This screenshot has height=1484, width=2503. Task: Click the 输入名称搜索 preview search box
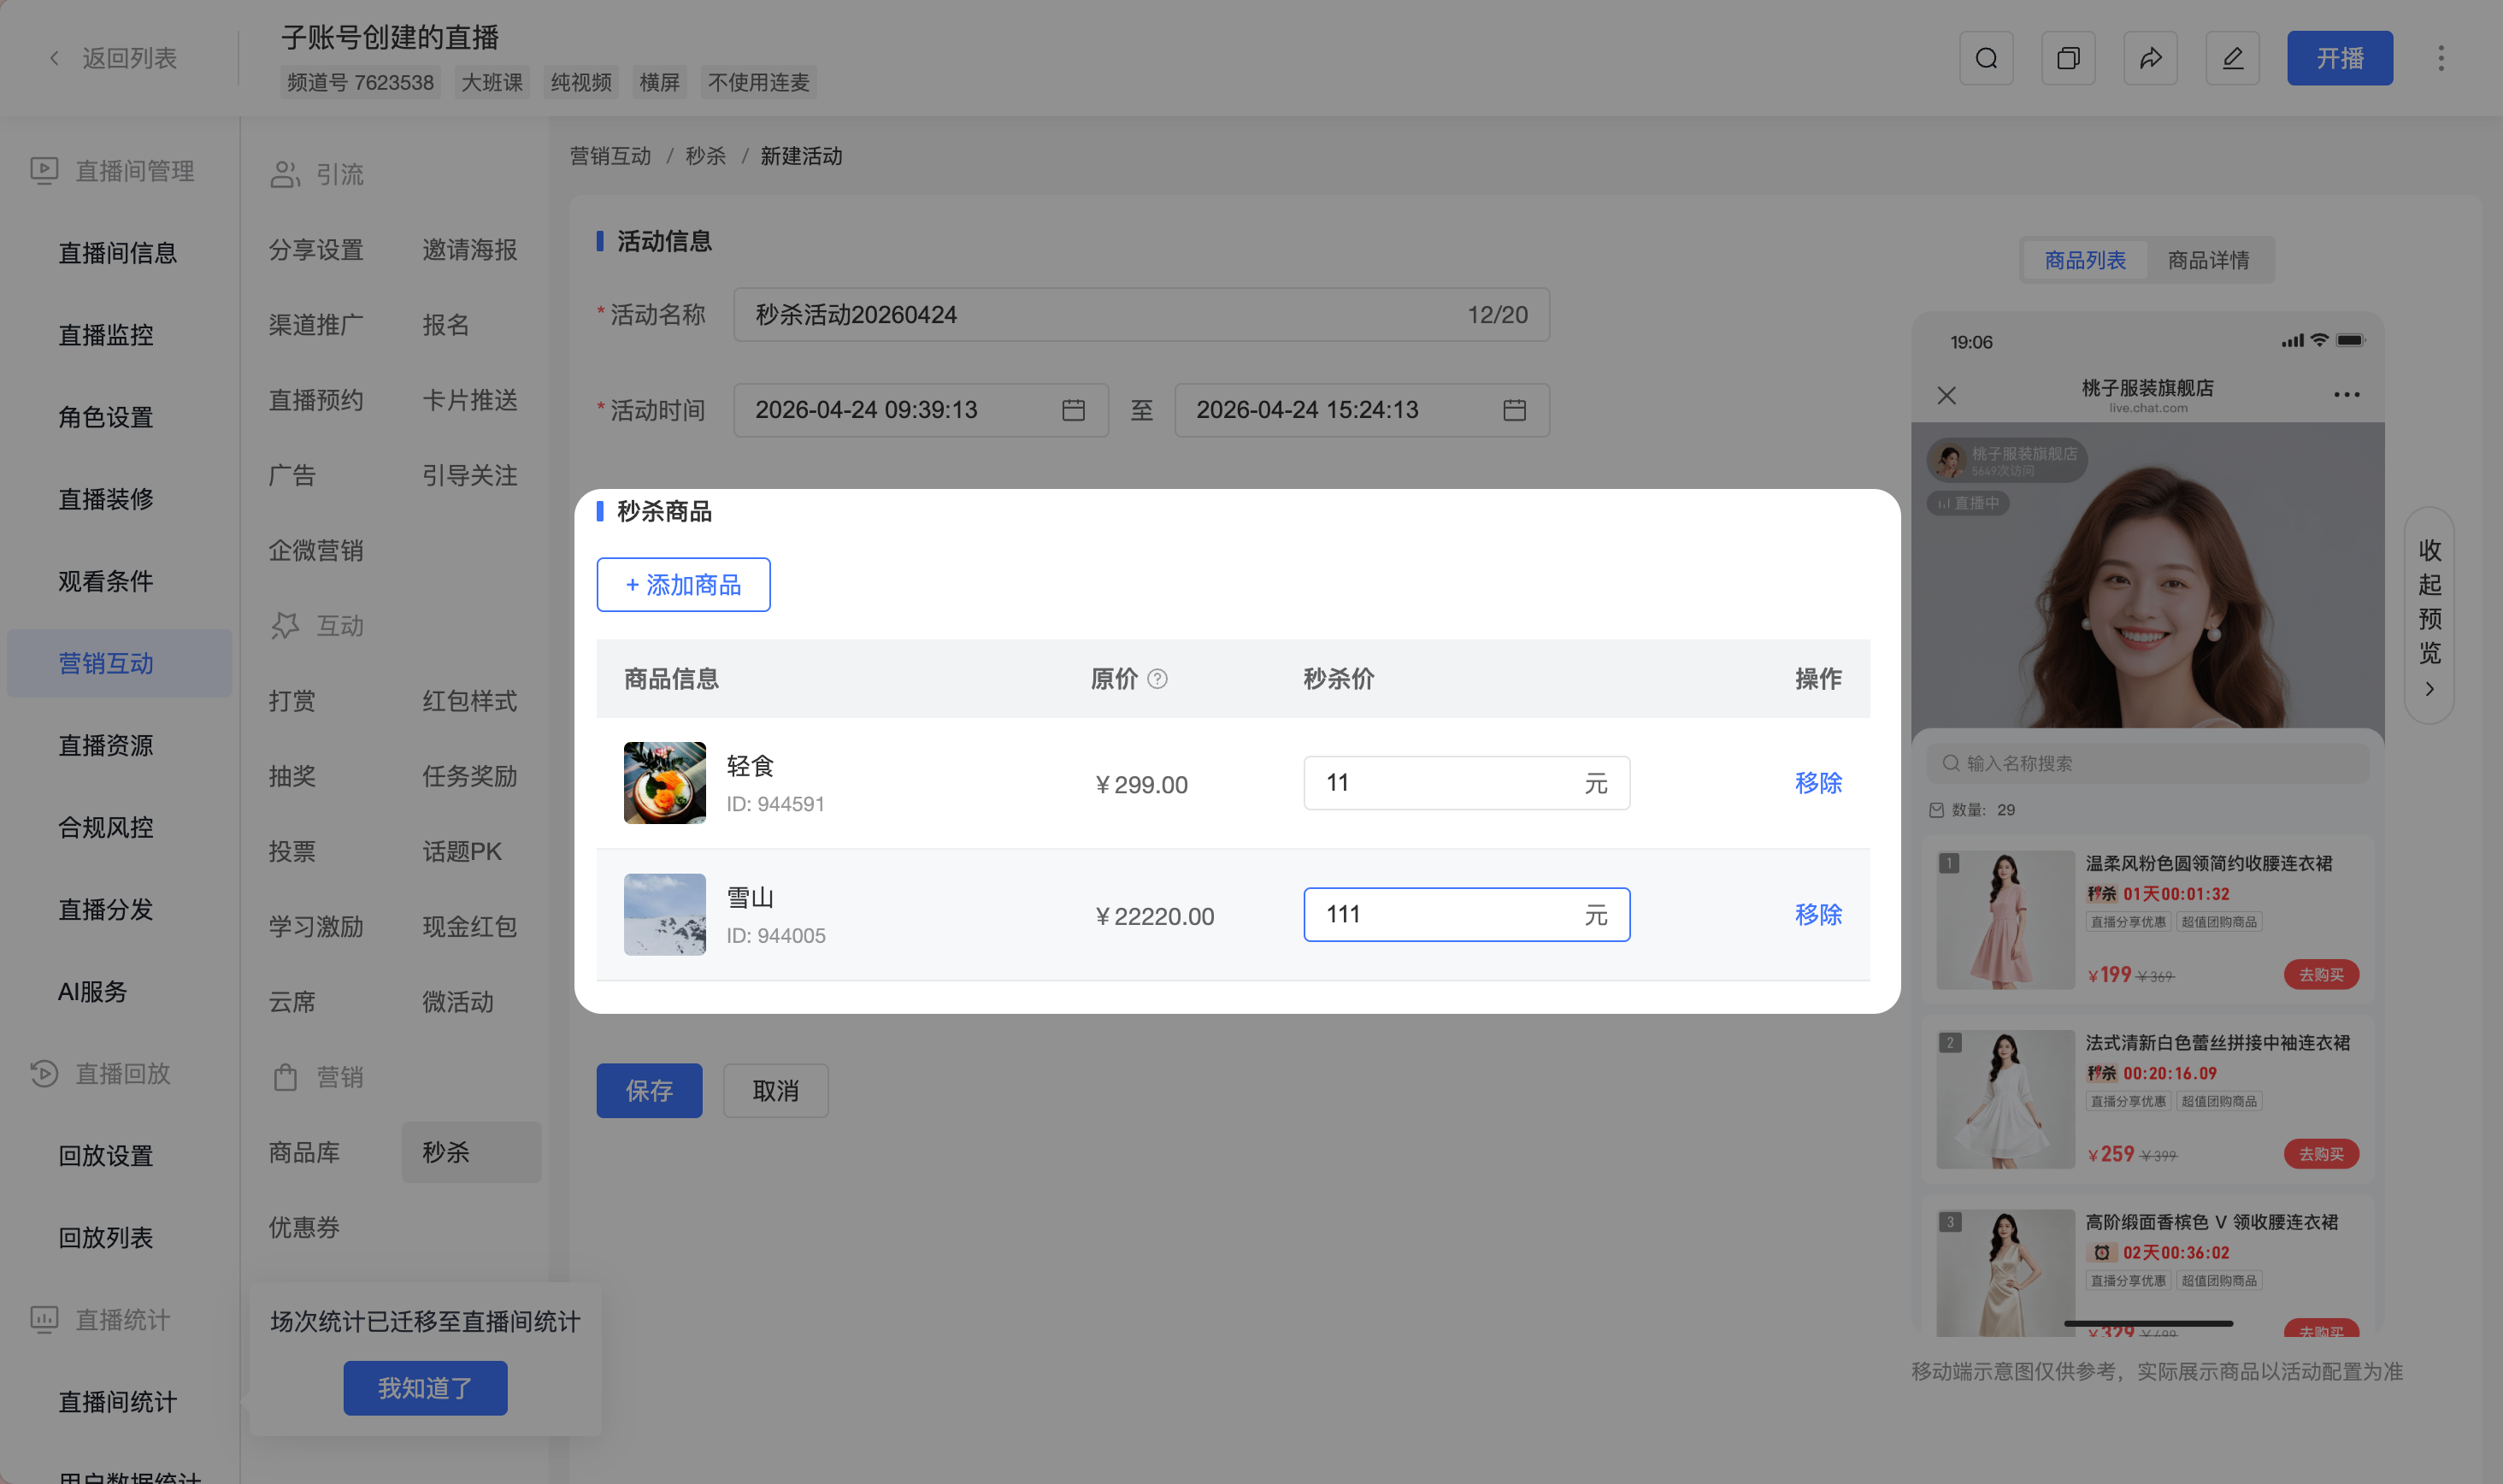(x=2147, y=763)
